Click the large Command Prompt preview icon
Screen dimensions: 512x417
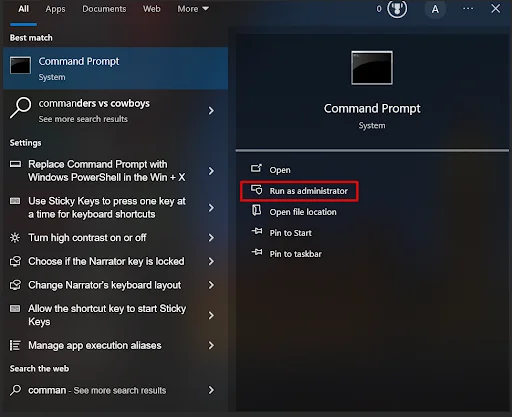point(372,68)
